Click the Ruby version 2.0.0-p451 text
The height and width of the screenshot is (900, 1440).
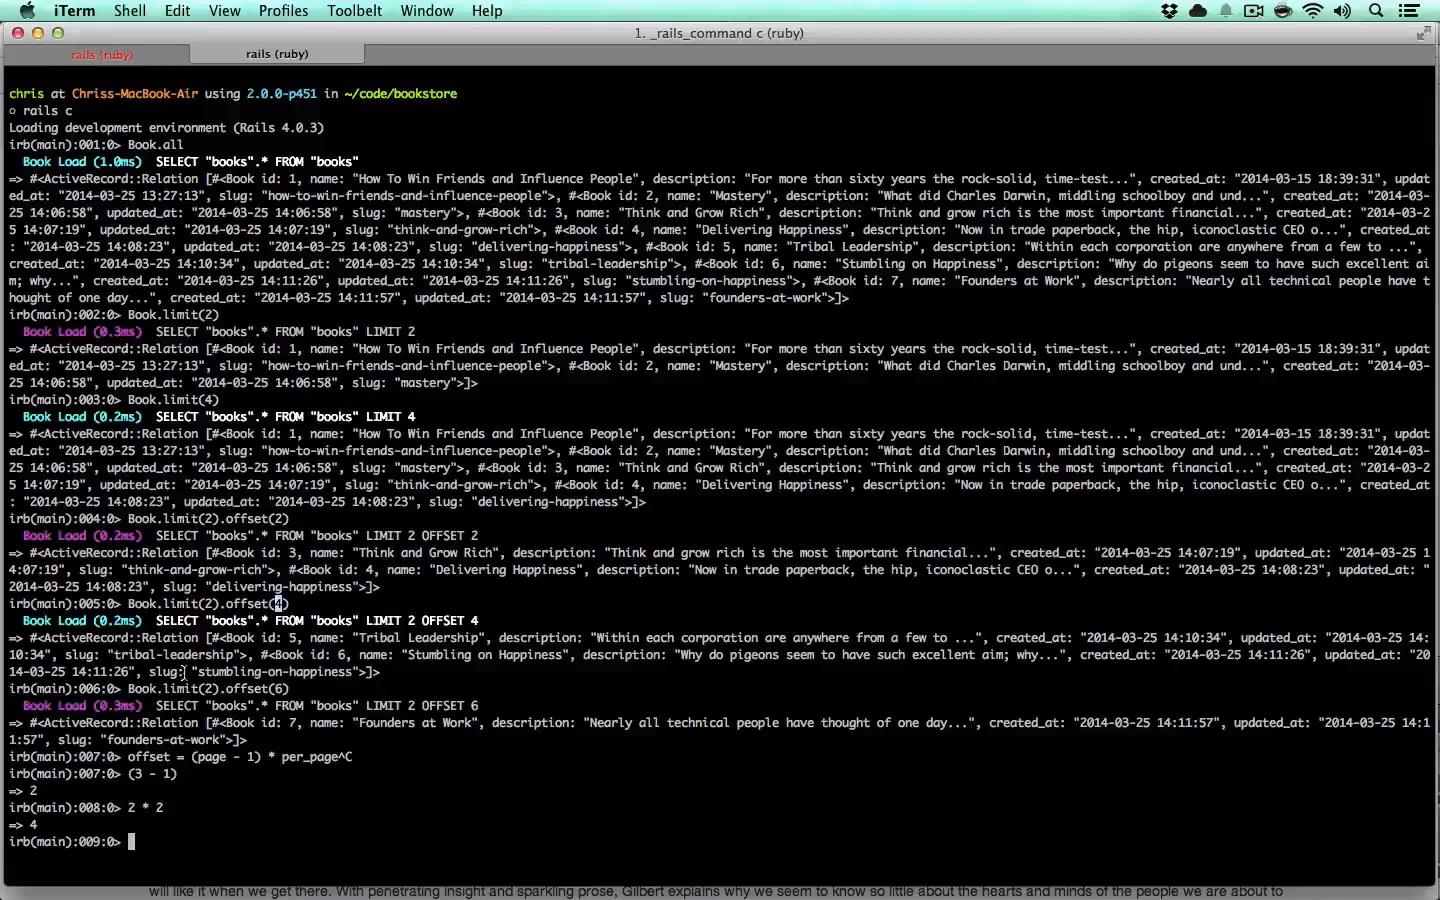[282, 94]
